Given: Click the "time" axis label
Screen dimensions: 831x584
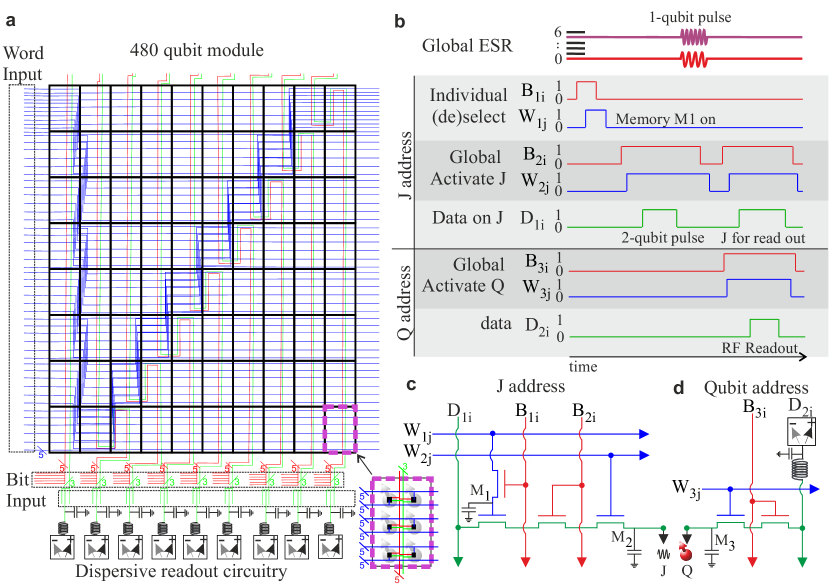Looking at the screenshot, I should [x=583, y=367].
